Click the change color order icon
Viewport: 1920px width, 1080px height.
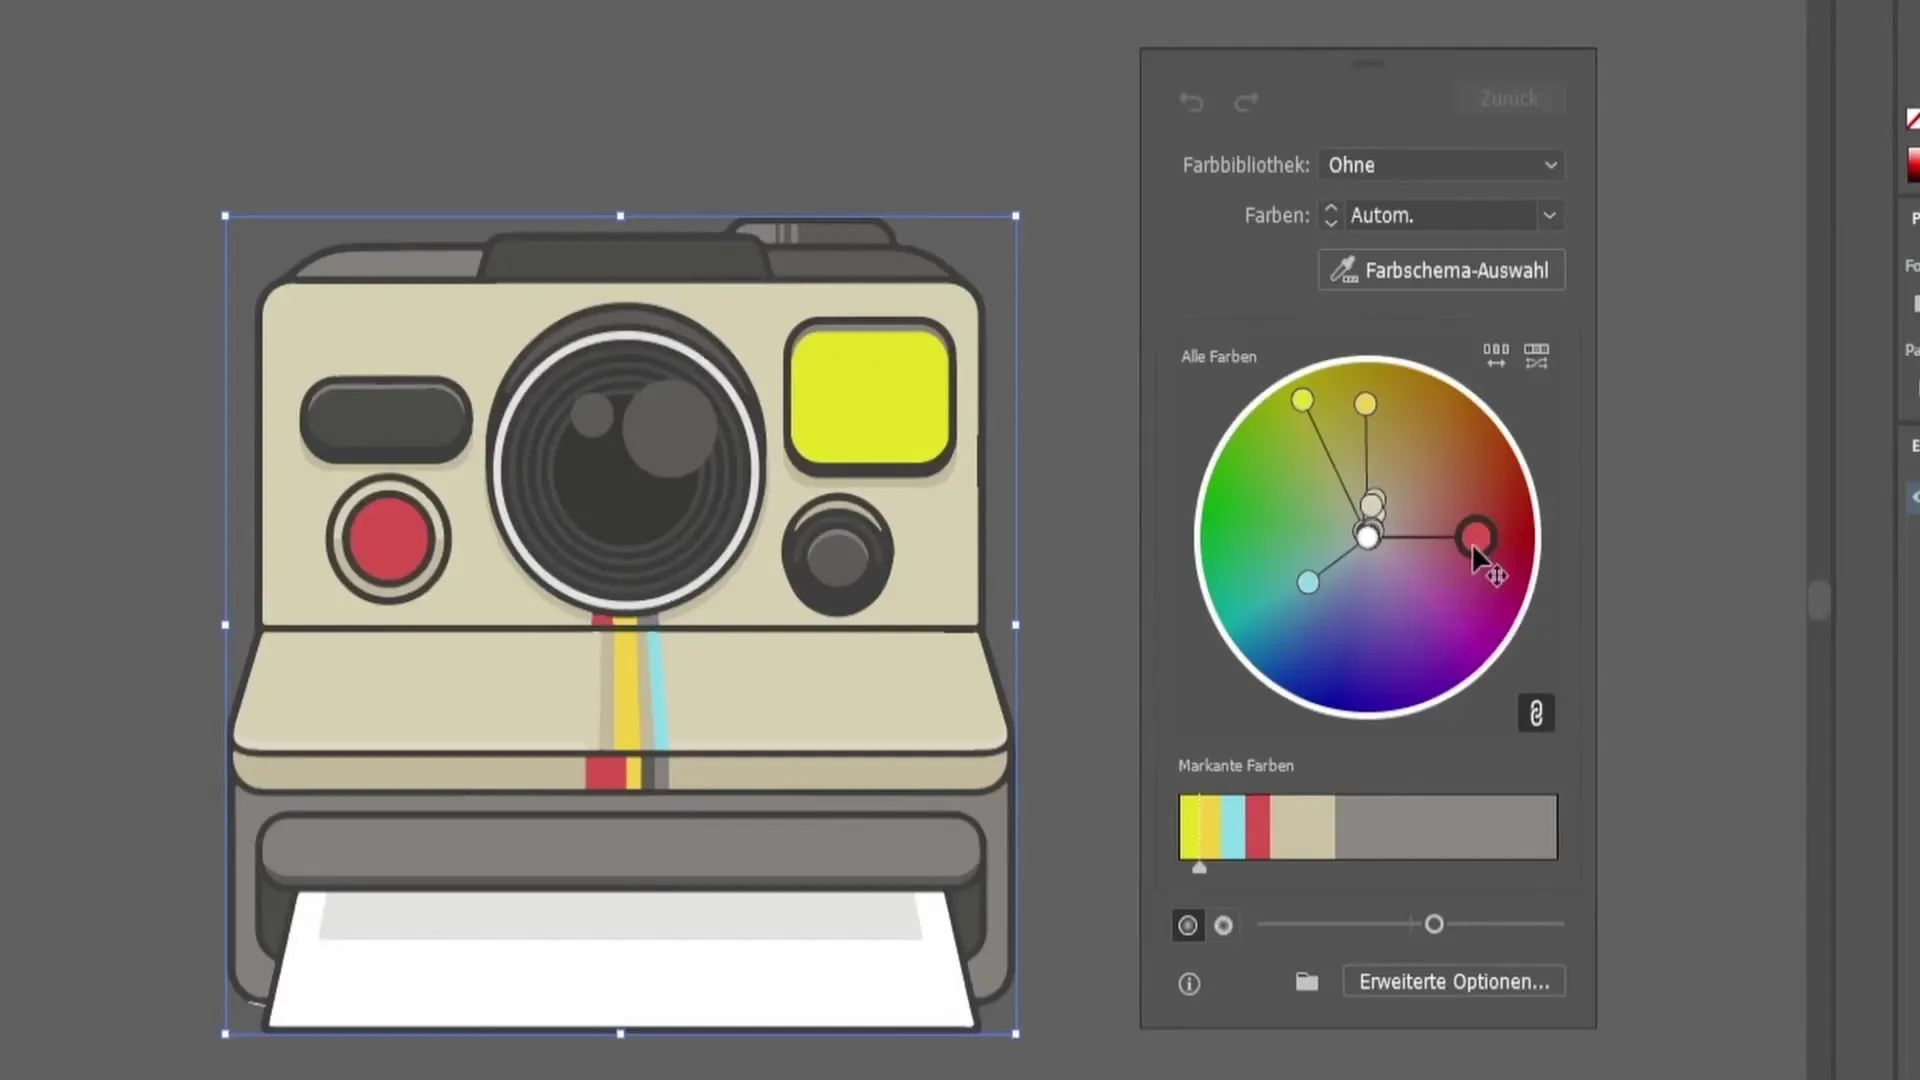pos(1496,355)
